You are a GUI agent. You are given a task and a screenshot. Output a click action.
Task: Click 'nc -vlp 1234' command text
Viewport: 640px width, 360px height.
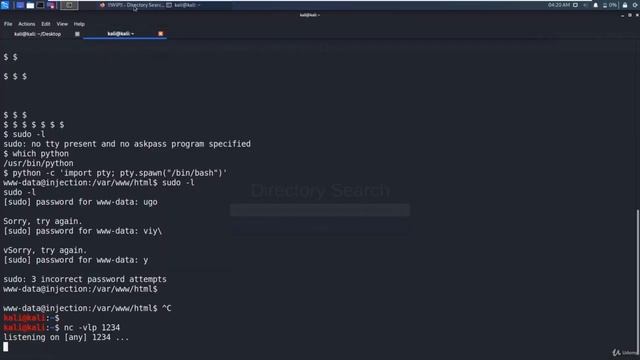point(92,328)
